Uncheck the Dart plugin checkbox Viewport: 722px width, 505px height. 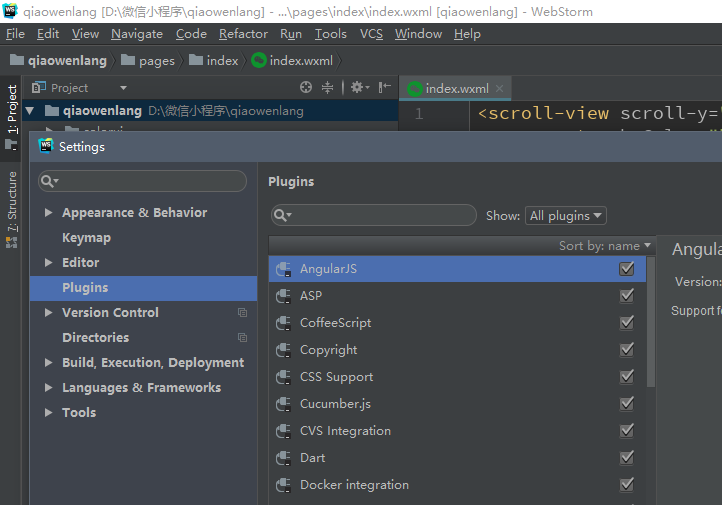click(627, 458)
